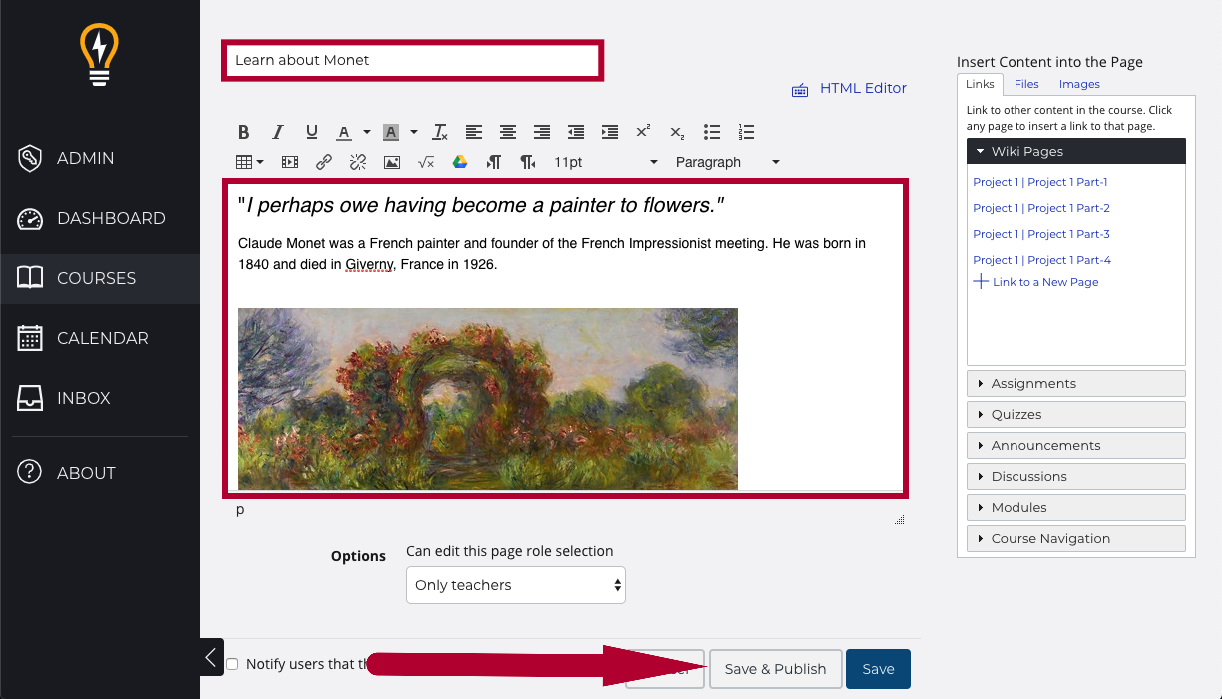Go to the Dashboard
Screen dimensions: 1222x699
click(100, 218)
